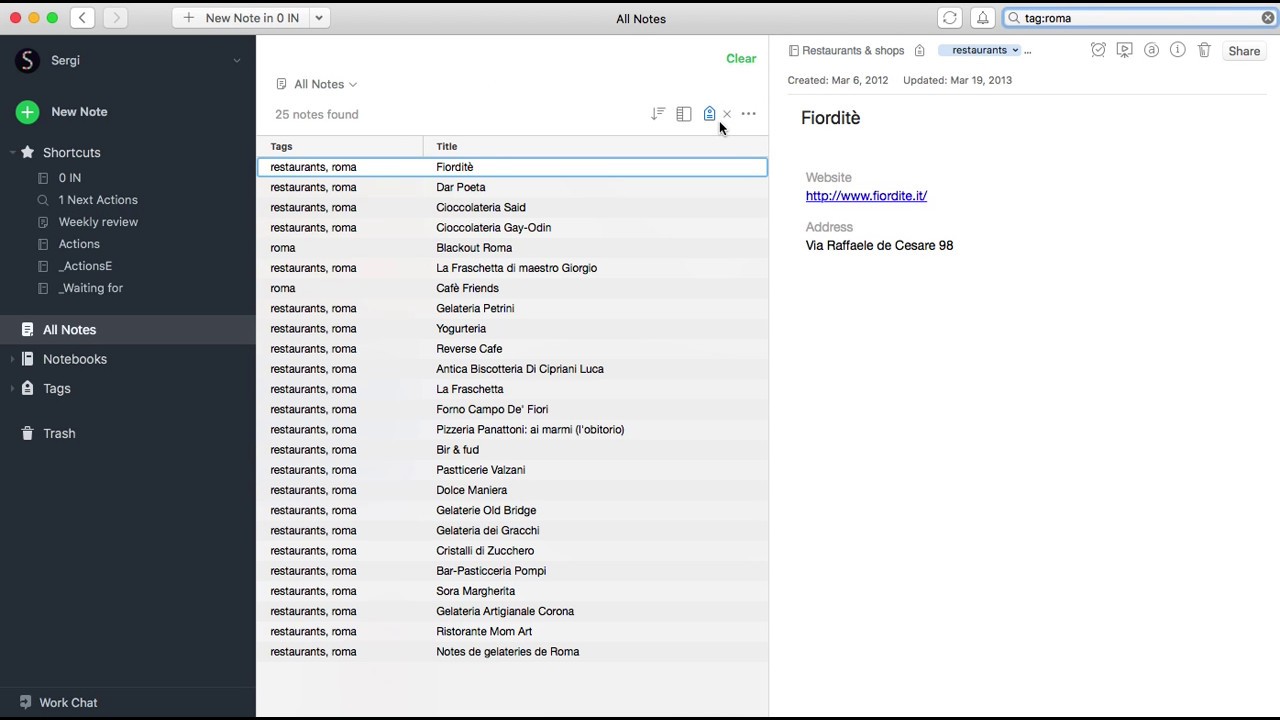The width and height of the screenshot is (1280, 720).
Task: Expand the Notebooks section
Action: tap(12, 359)
